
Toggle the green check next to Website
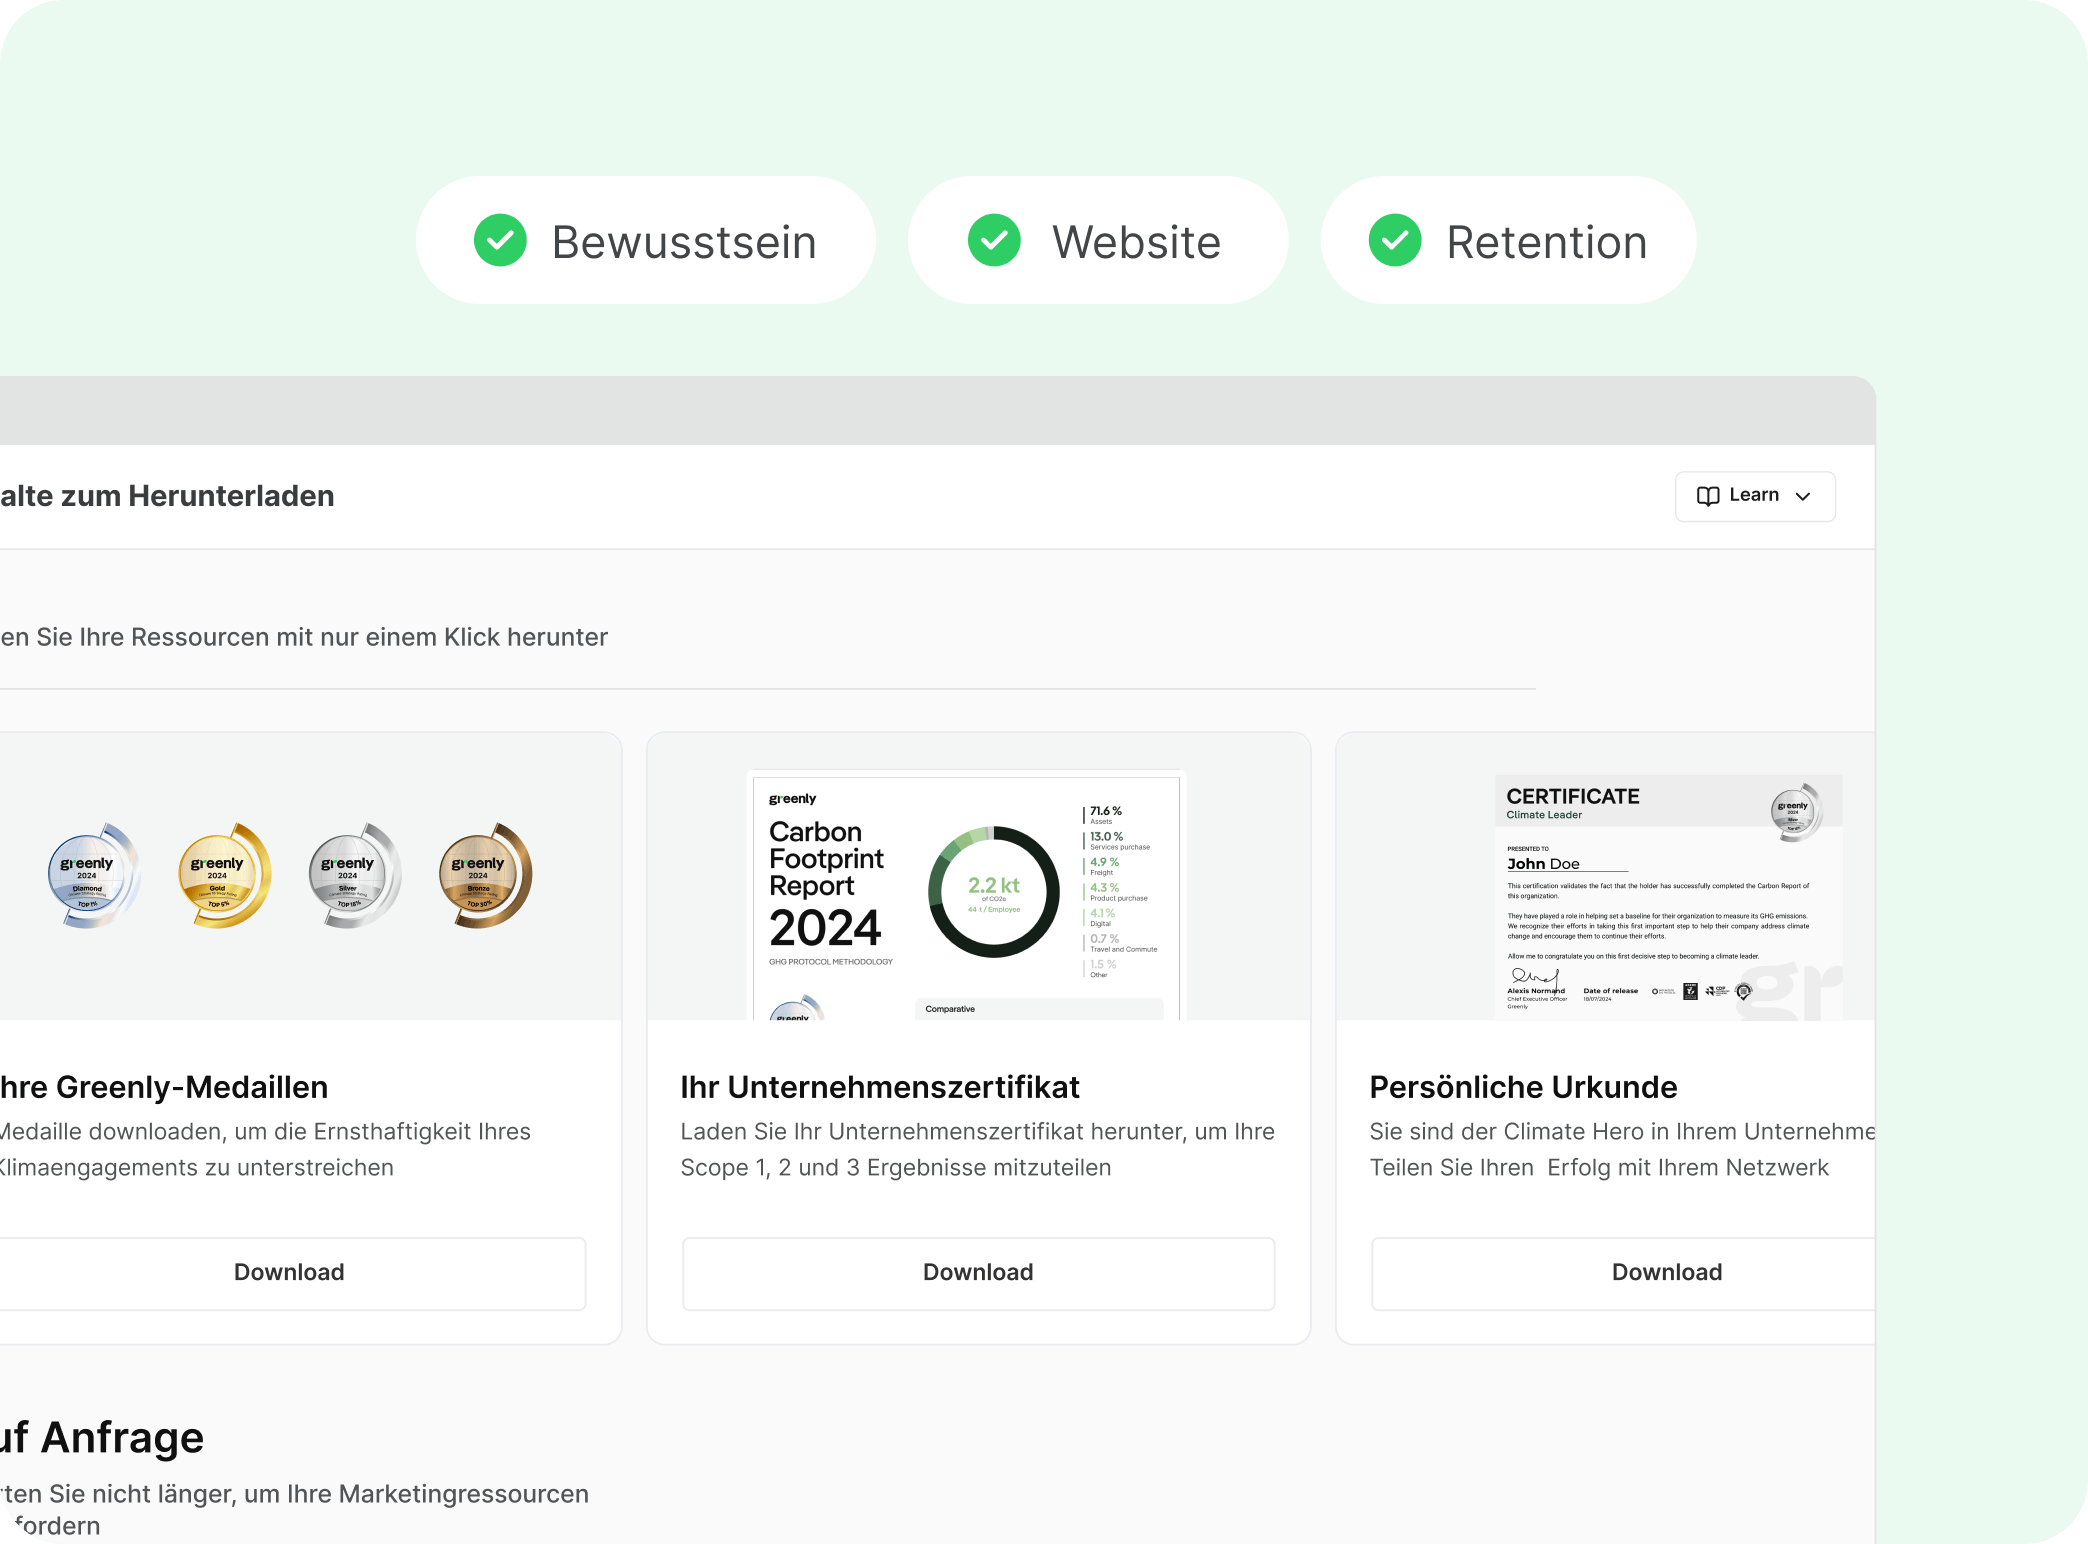pyautogui.click(x=994, y=241)
